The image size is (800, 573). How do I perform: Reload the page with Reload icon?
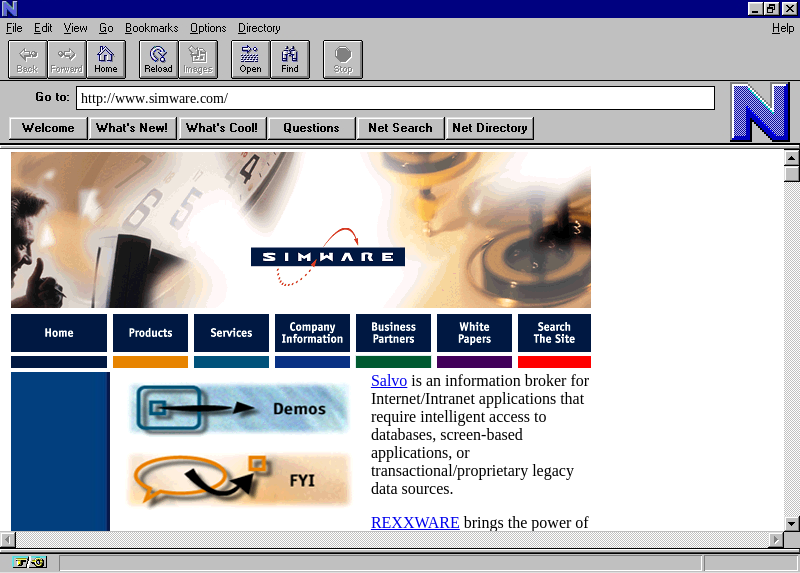tap(159, 59)
